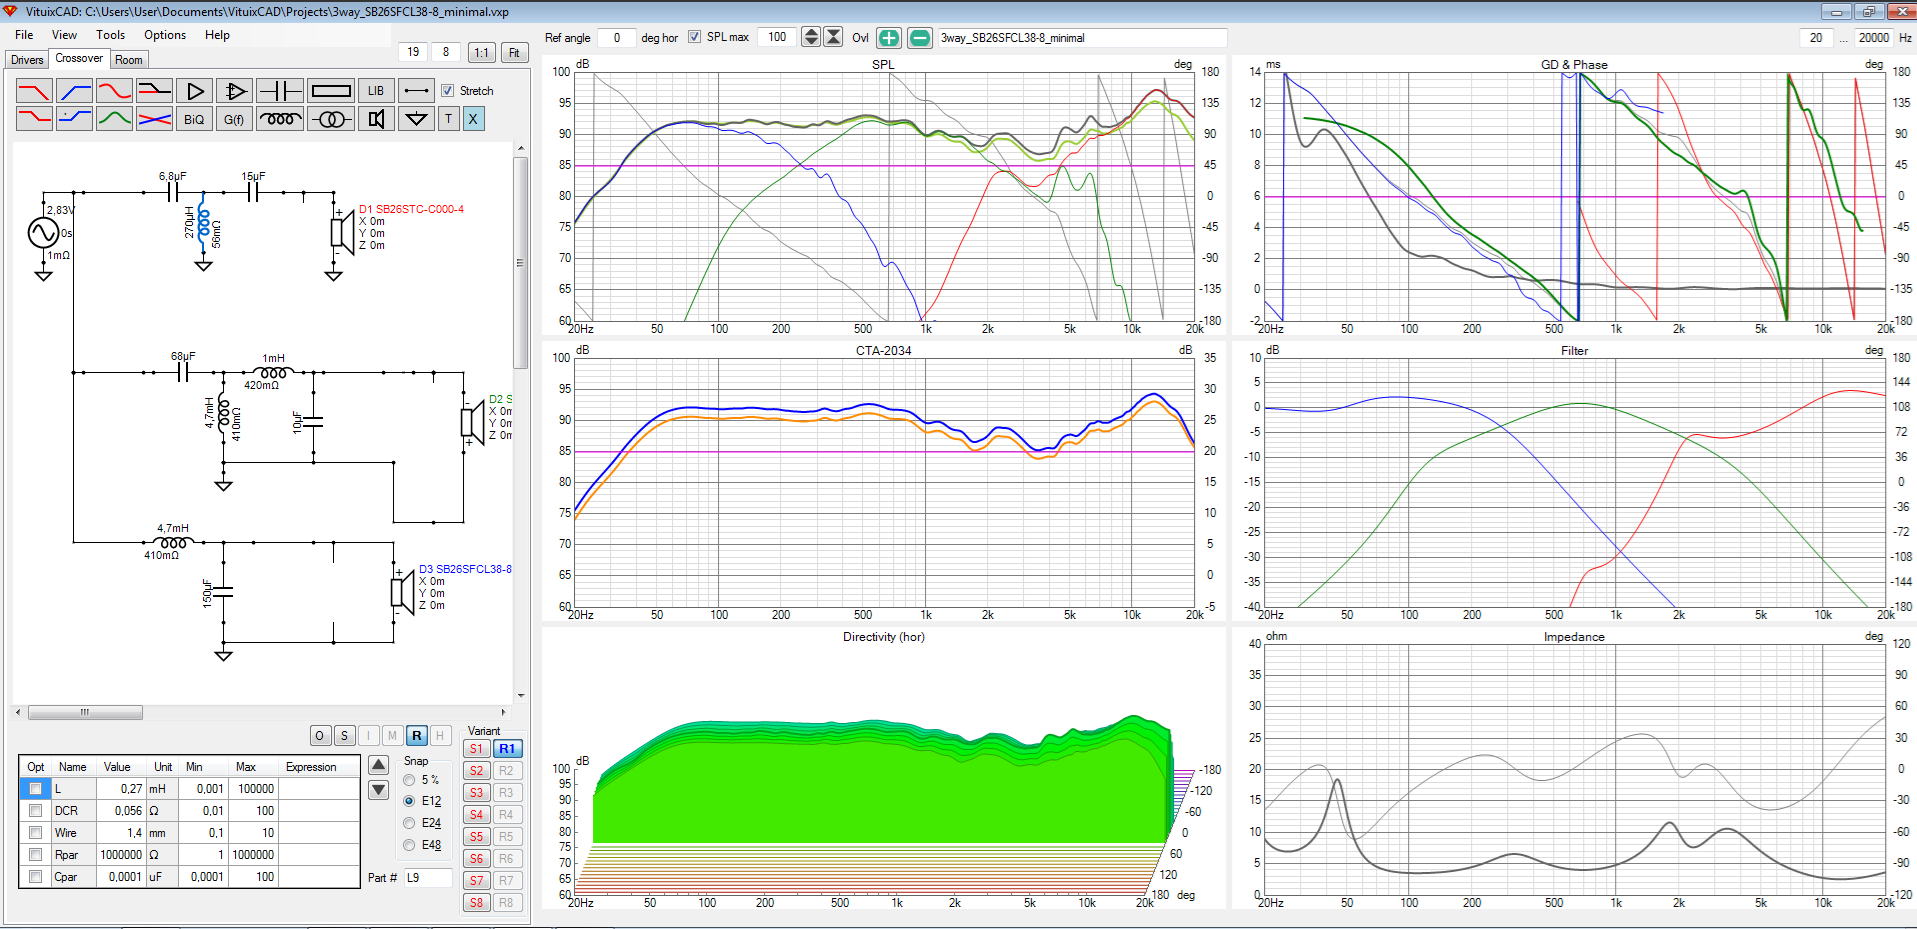Place a transformer component
This screenshot has height=929, width=1917.
click(x=331, y=119)
